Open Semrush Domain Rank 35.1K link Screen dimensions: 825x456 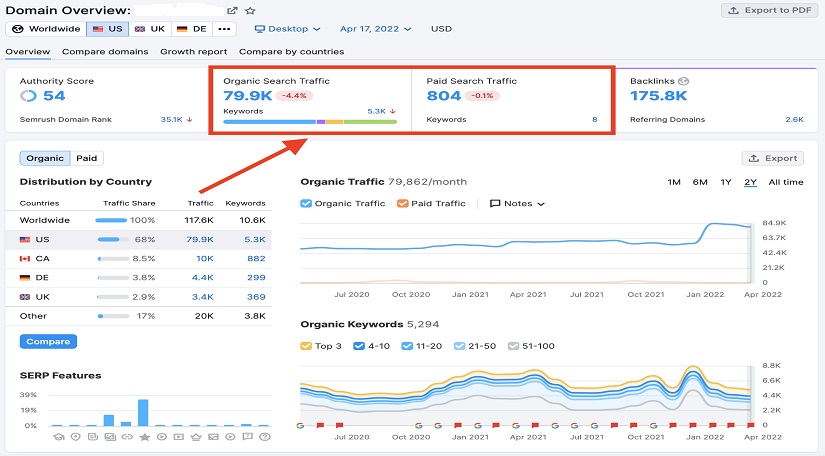[172, 119]
